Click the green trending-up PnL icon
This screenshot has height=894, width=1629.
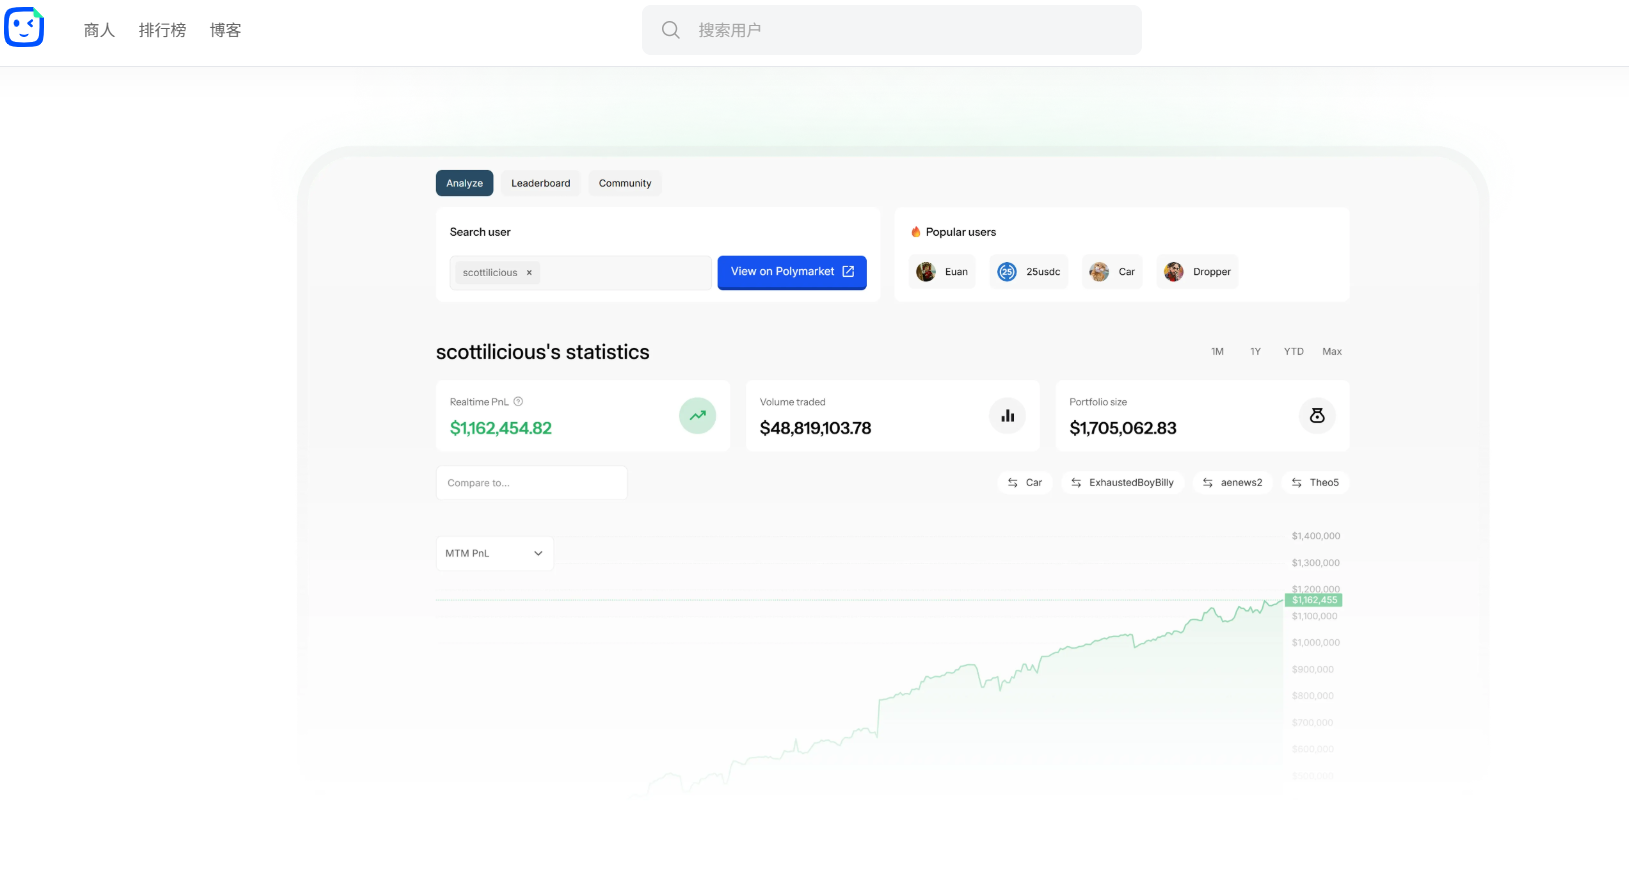tap(697, 416)
